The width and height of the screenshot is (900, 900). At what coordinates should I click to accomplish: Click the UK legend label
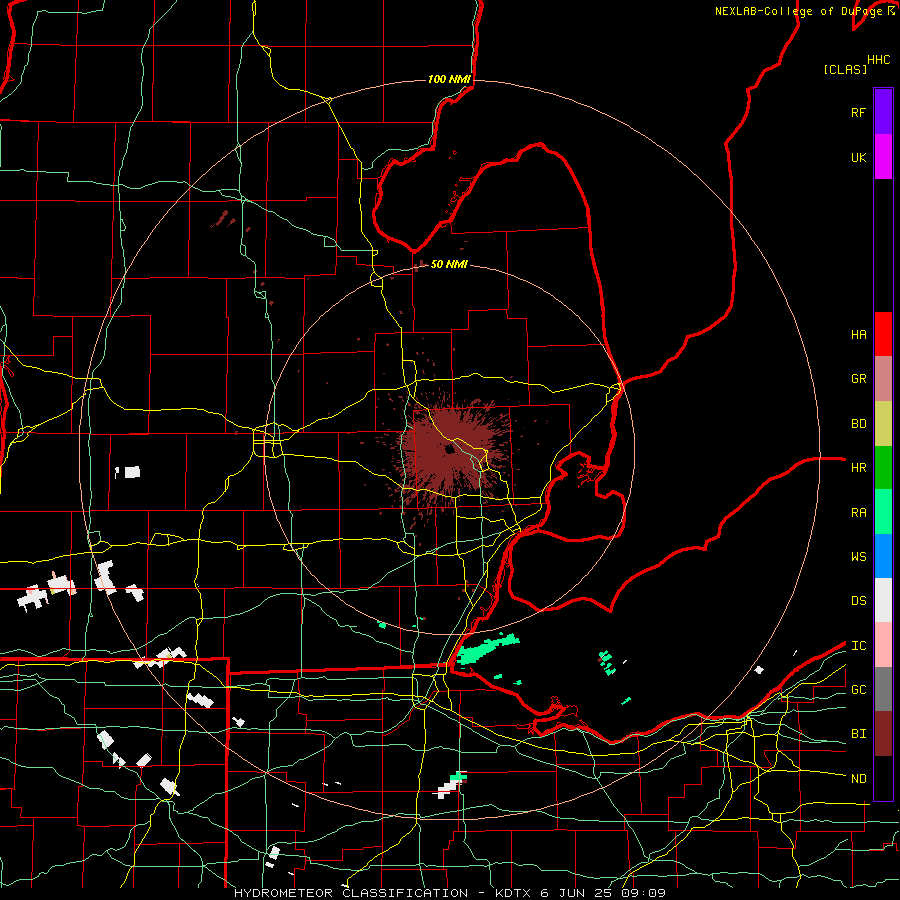(858, 157)
